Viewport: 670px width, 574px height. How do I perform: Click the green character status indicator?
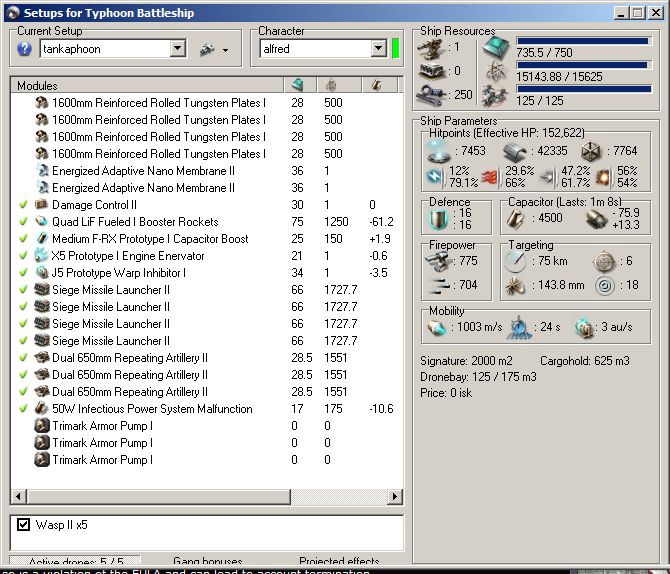pos(396,48)
